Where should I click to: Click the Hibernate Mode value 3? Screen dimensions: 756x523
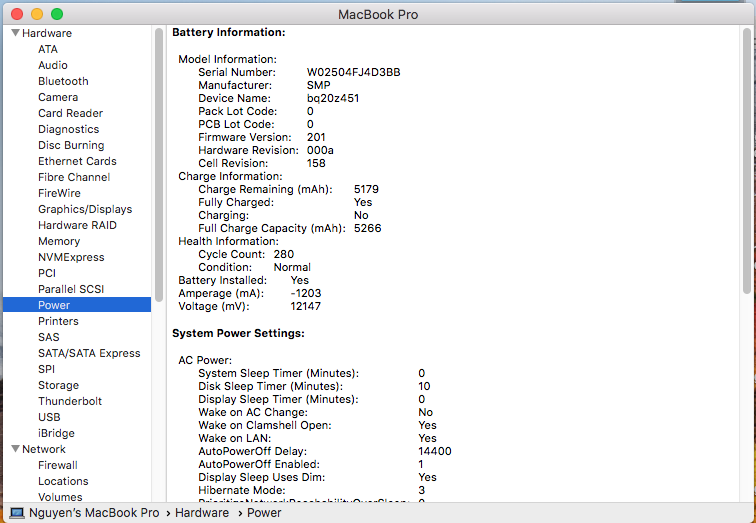click(421, 490)
